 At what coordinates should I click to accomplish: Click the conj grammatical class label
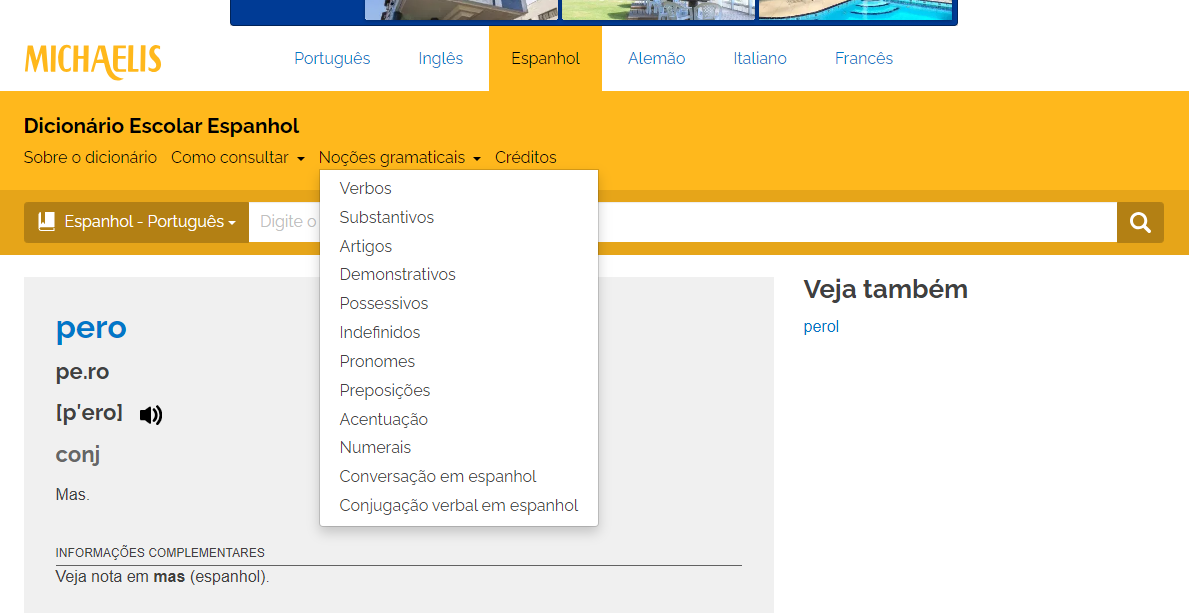[x=78, y=455]
